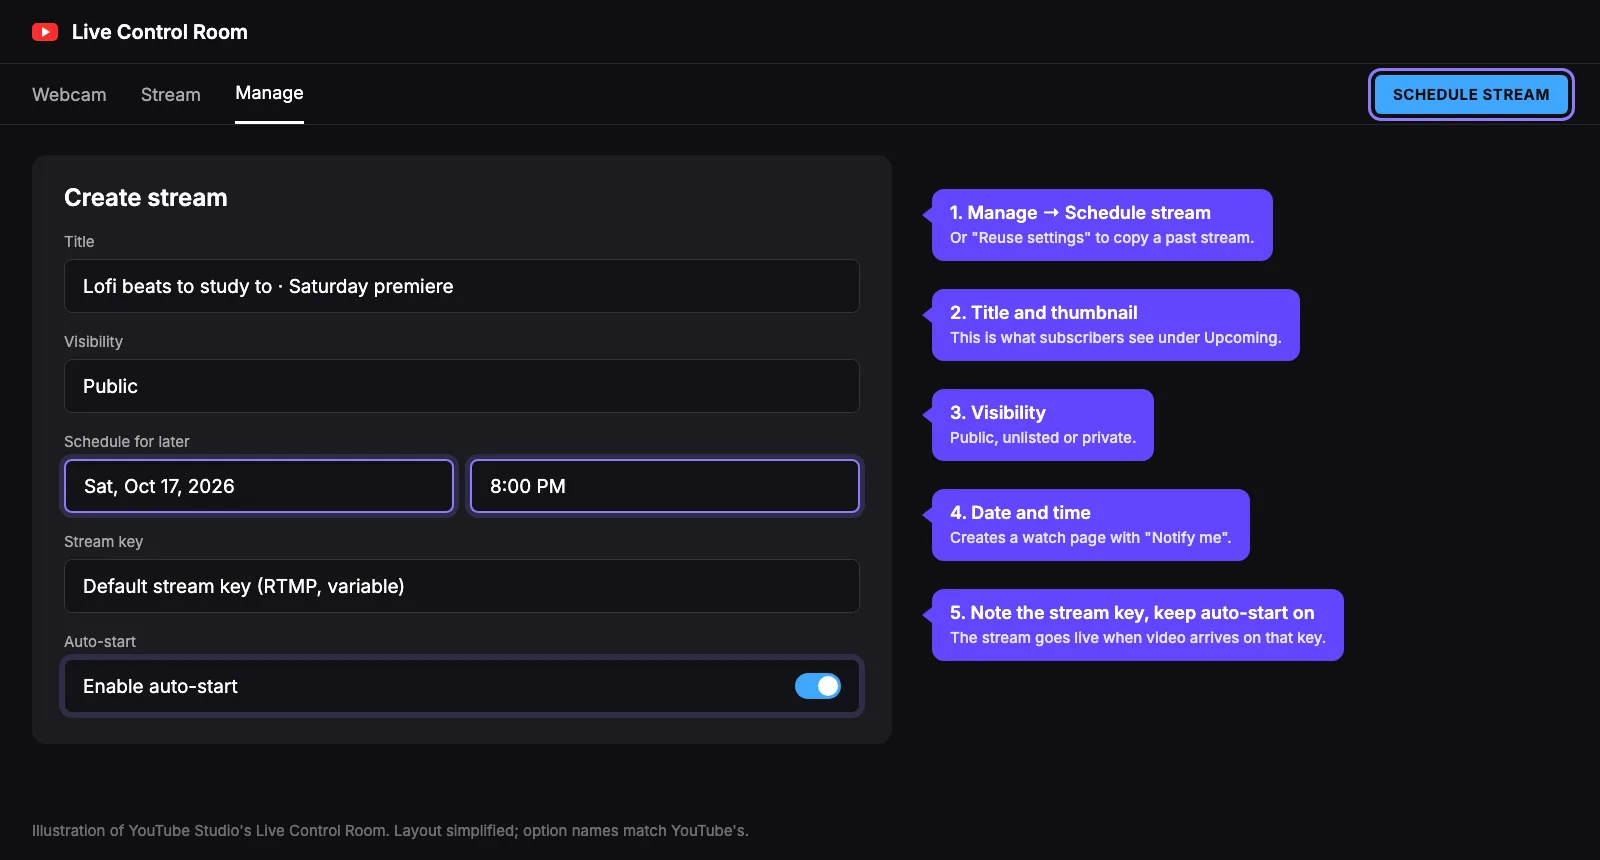Open the Stream key dropdown
This screenshot has width=1600, height=860.
point(462,586)
